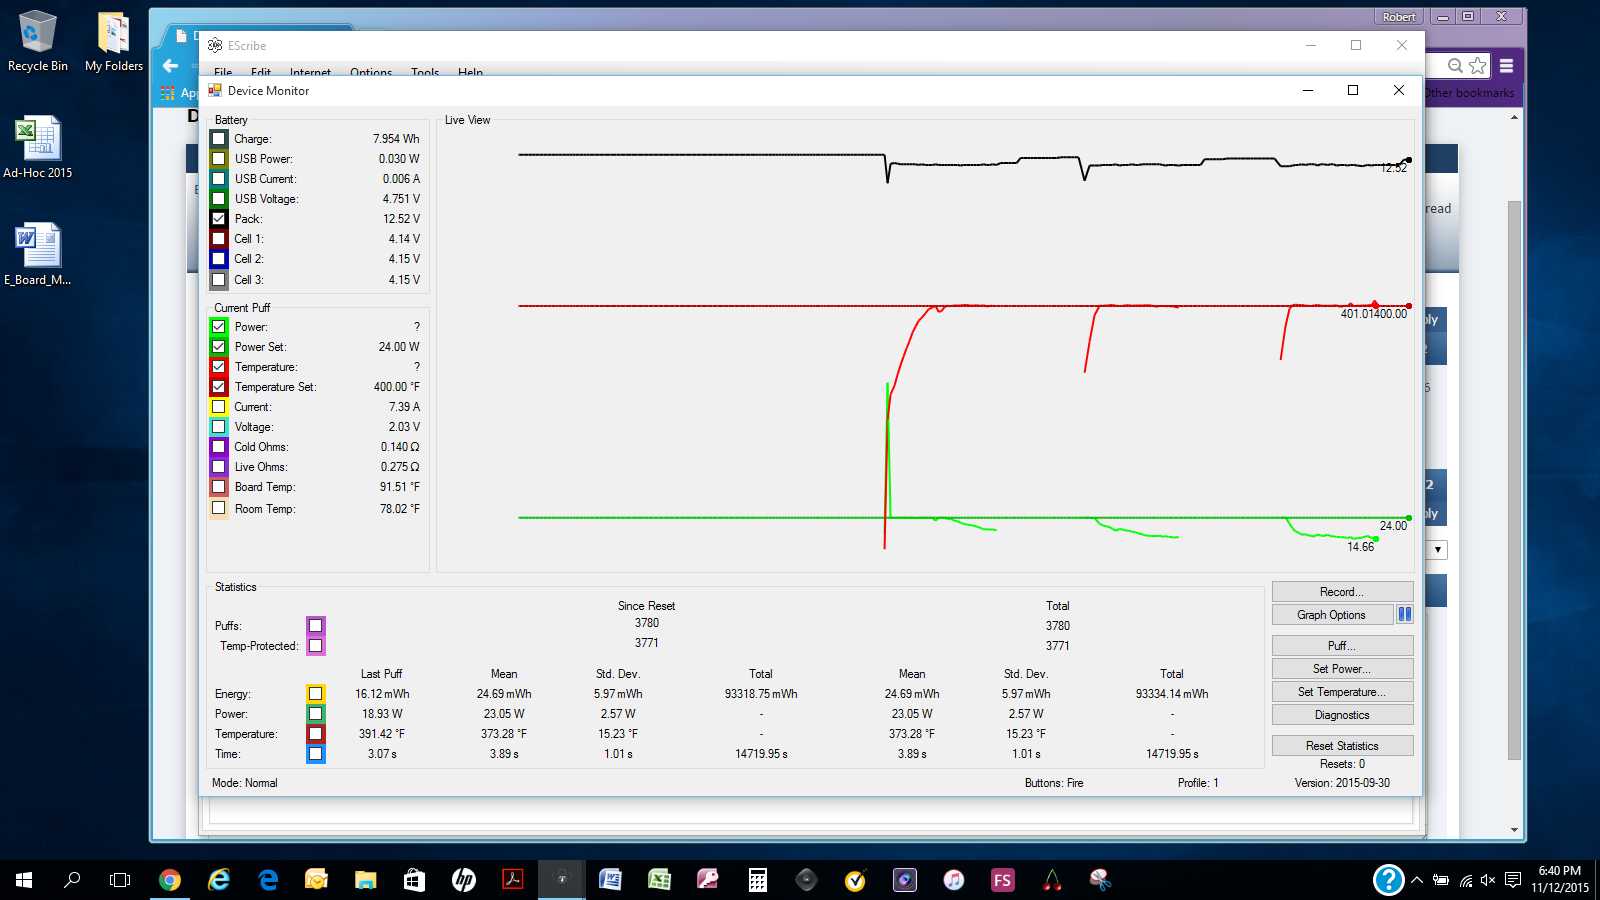Click the Reset Statistics button
1600x900 pixels.
pyautogui.click(x=1342, y=746)
